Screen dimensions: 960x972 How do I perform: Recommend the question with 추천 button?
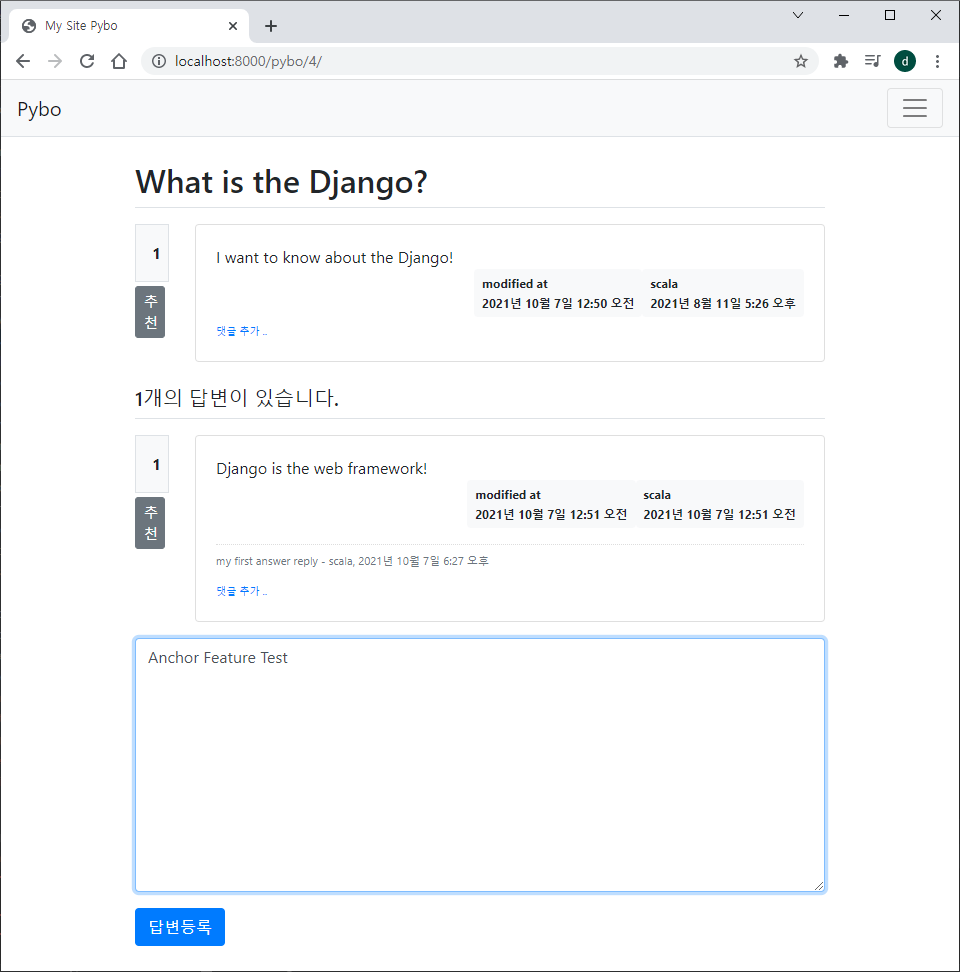coord(150,312)
